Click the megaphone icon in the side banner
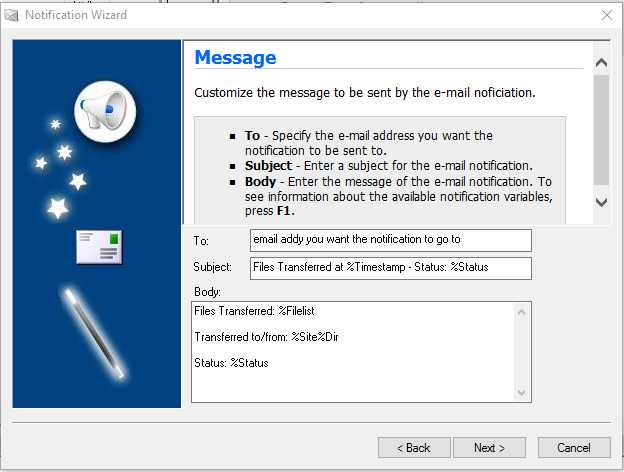Viewport: 624px width, 472px height. pyautogui.click(x=105, y=111)
